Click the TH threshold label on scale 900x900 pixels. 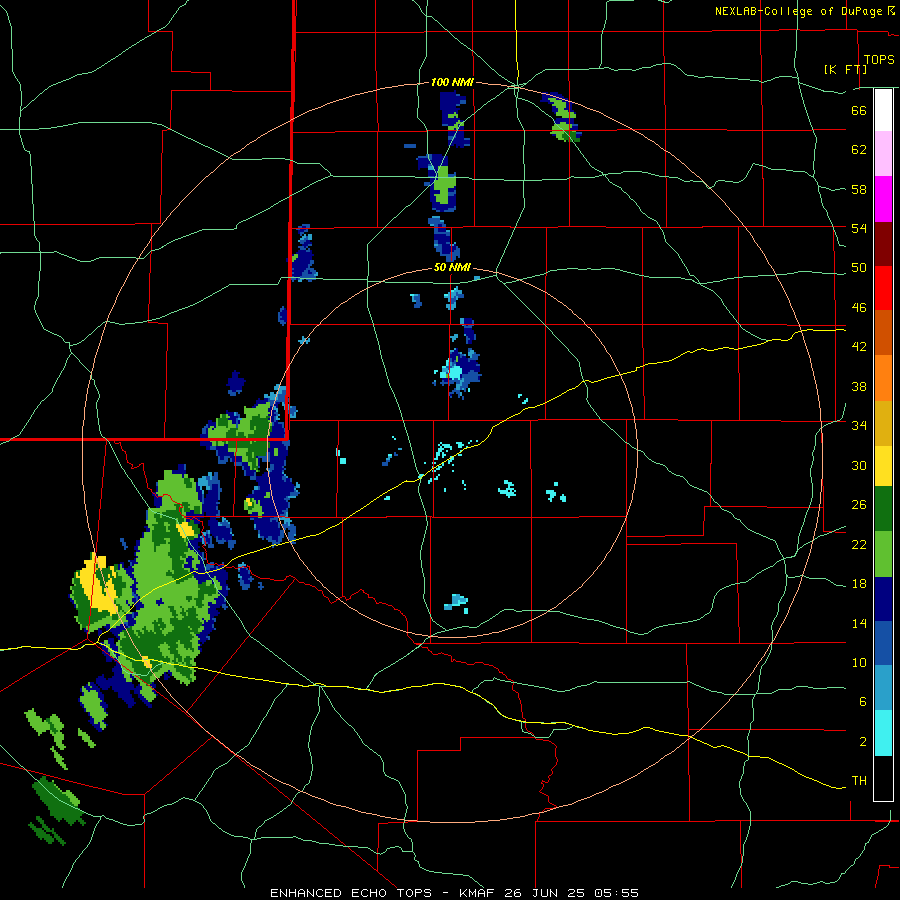pyautogui.click(x=859, y=781)
